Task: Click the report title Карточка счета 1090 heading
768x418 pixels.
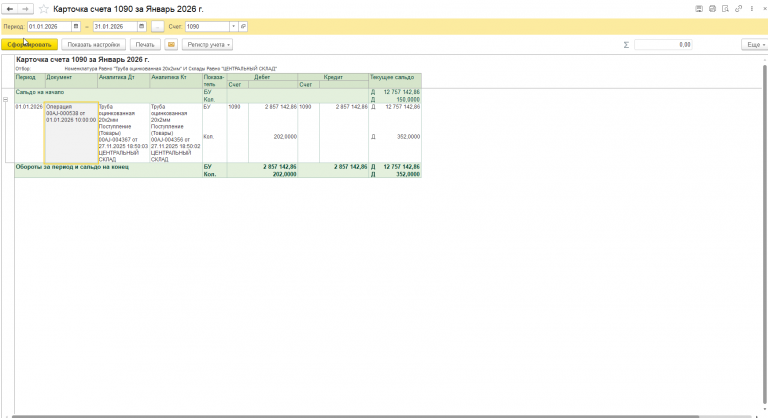Action: (x=83, y=60)
